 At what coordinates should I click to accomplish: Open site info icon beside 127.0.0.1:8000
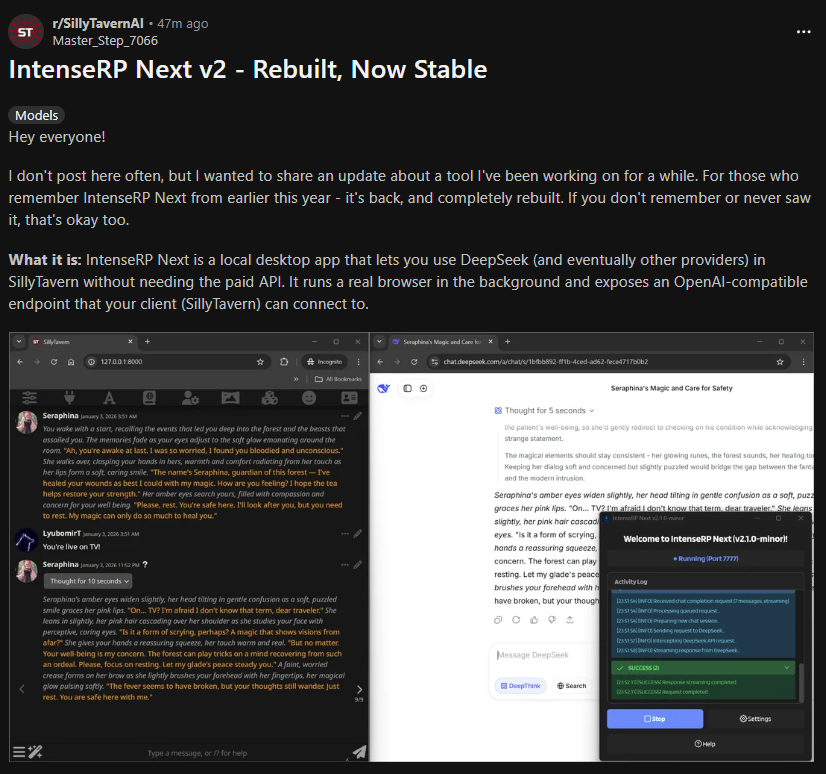92,362
